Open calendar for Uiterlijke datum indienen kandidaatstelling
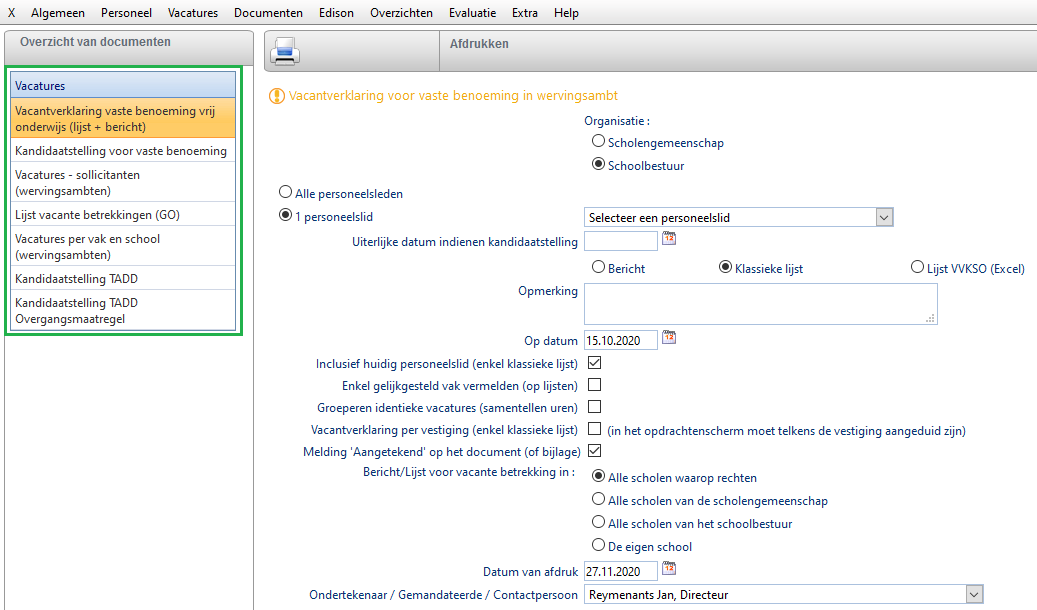This screenshot has height=610, width=1037. pos(670,239)
